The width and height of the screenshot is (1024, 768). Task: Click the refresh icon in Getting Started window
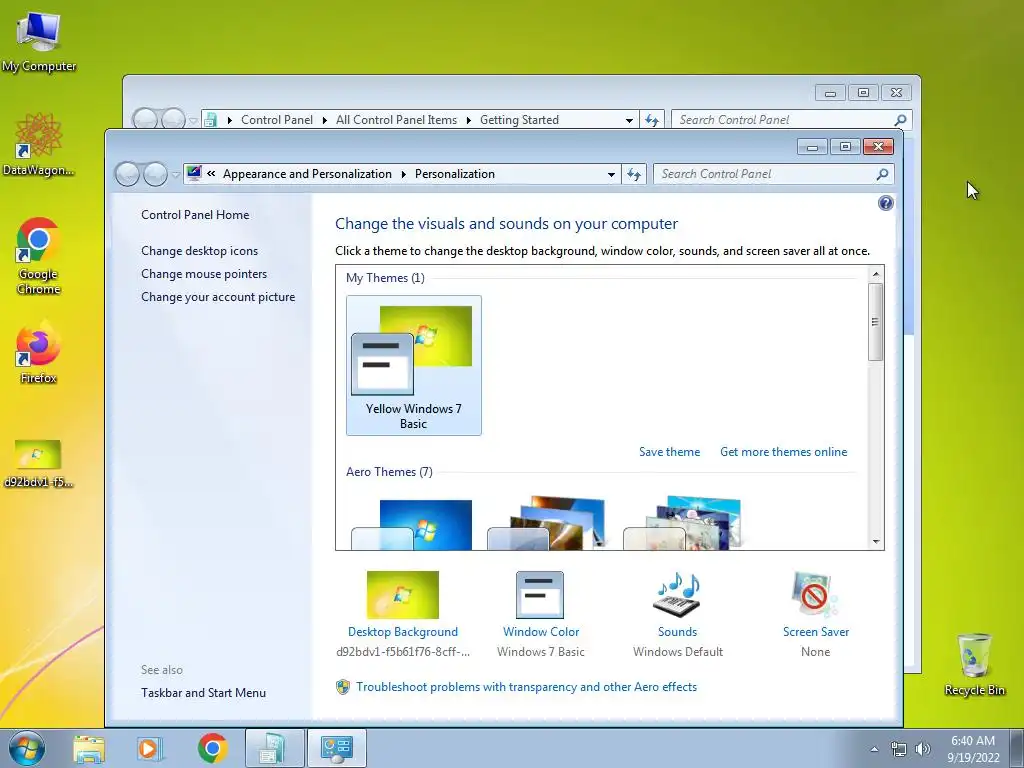pos(652,120)
